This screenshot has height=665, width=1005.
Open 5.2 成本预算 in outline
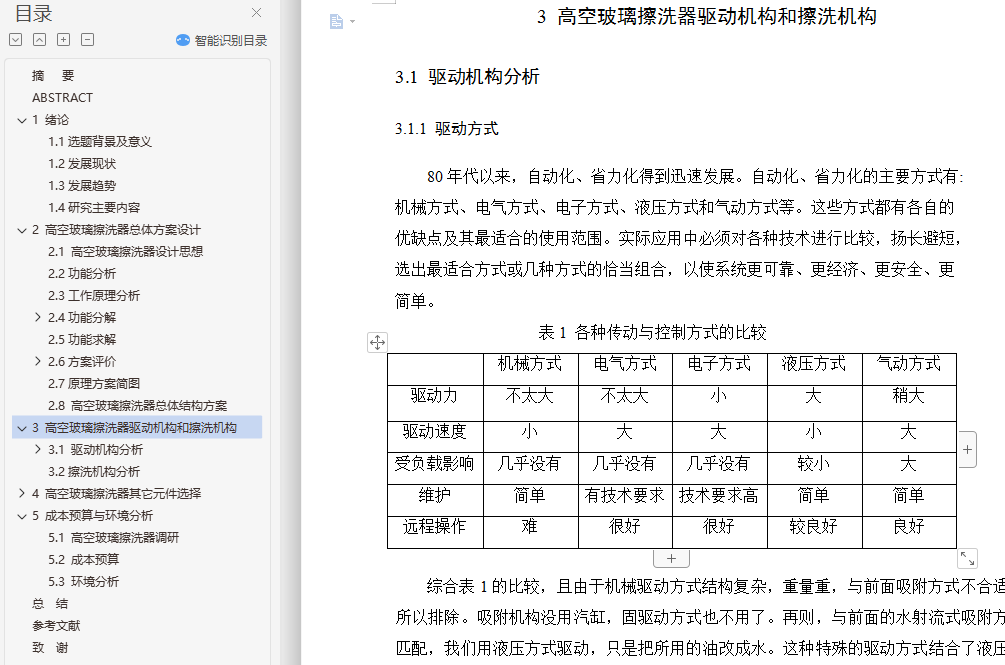tap(84, 559)
